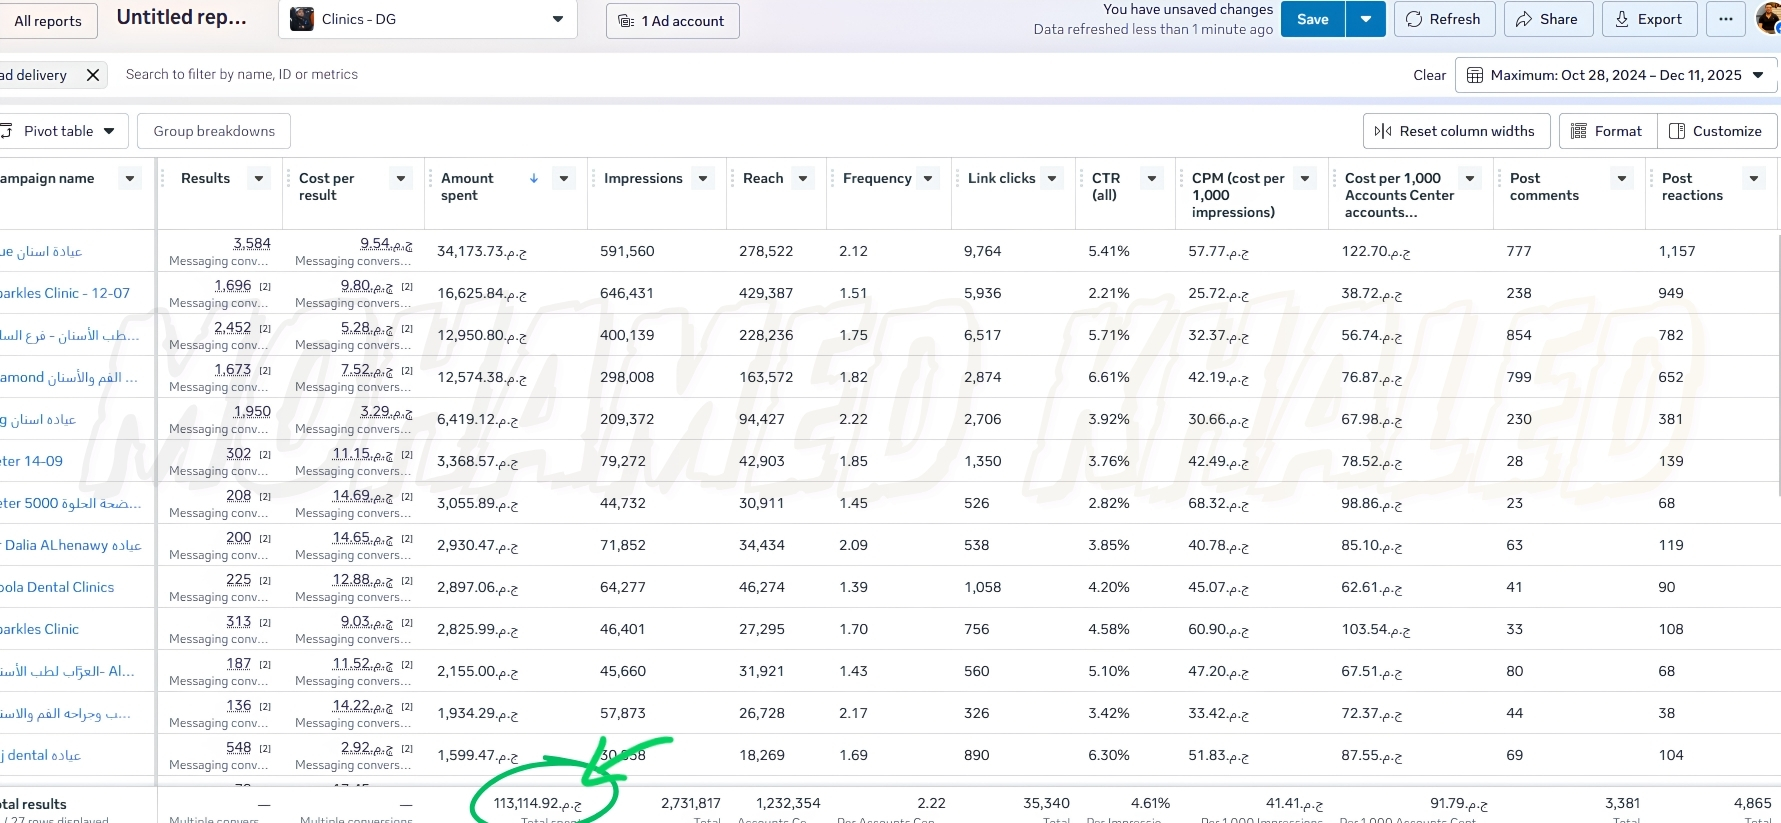Click the 1,696 results value
The width and height of the screenshot is (1781, 823).
(x=233, y=285)
